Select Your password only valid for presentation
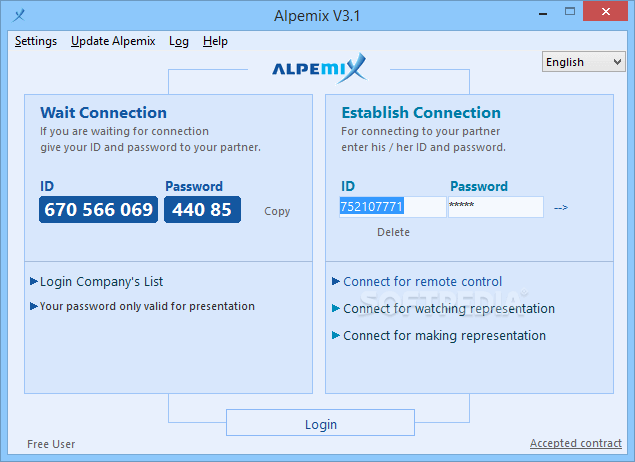This screenshot has height=462, width=635. click(147, 306)
